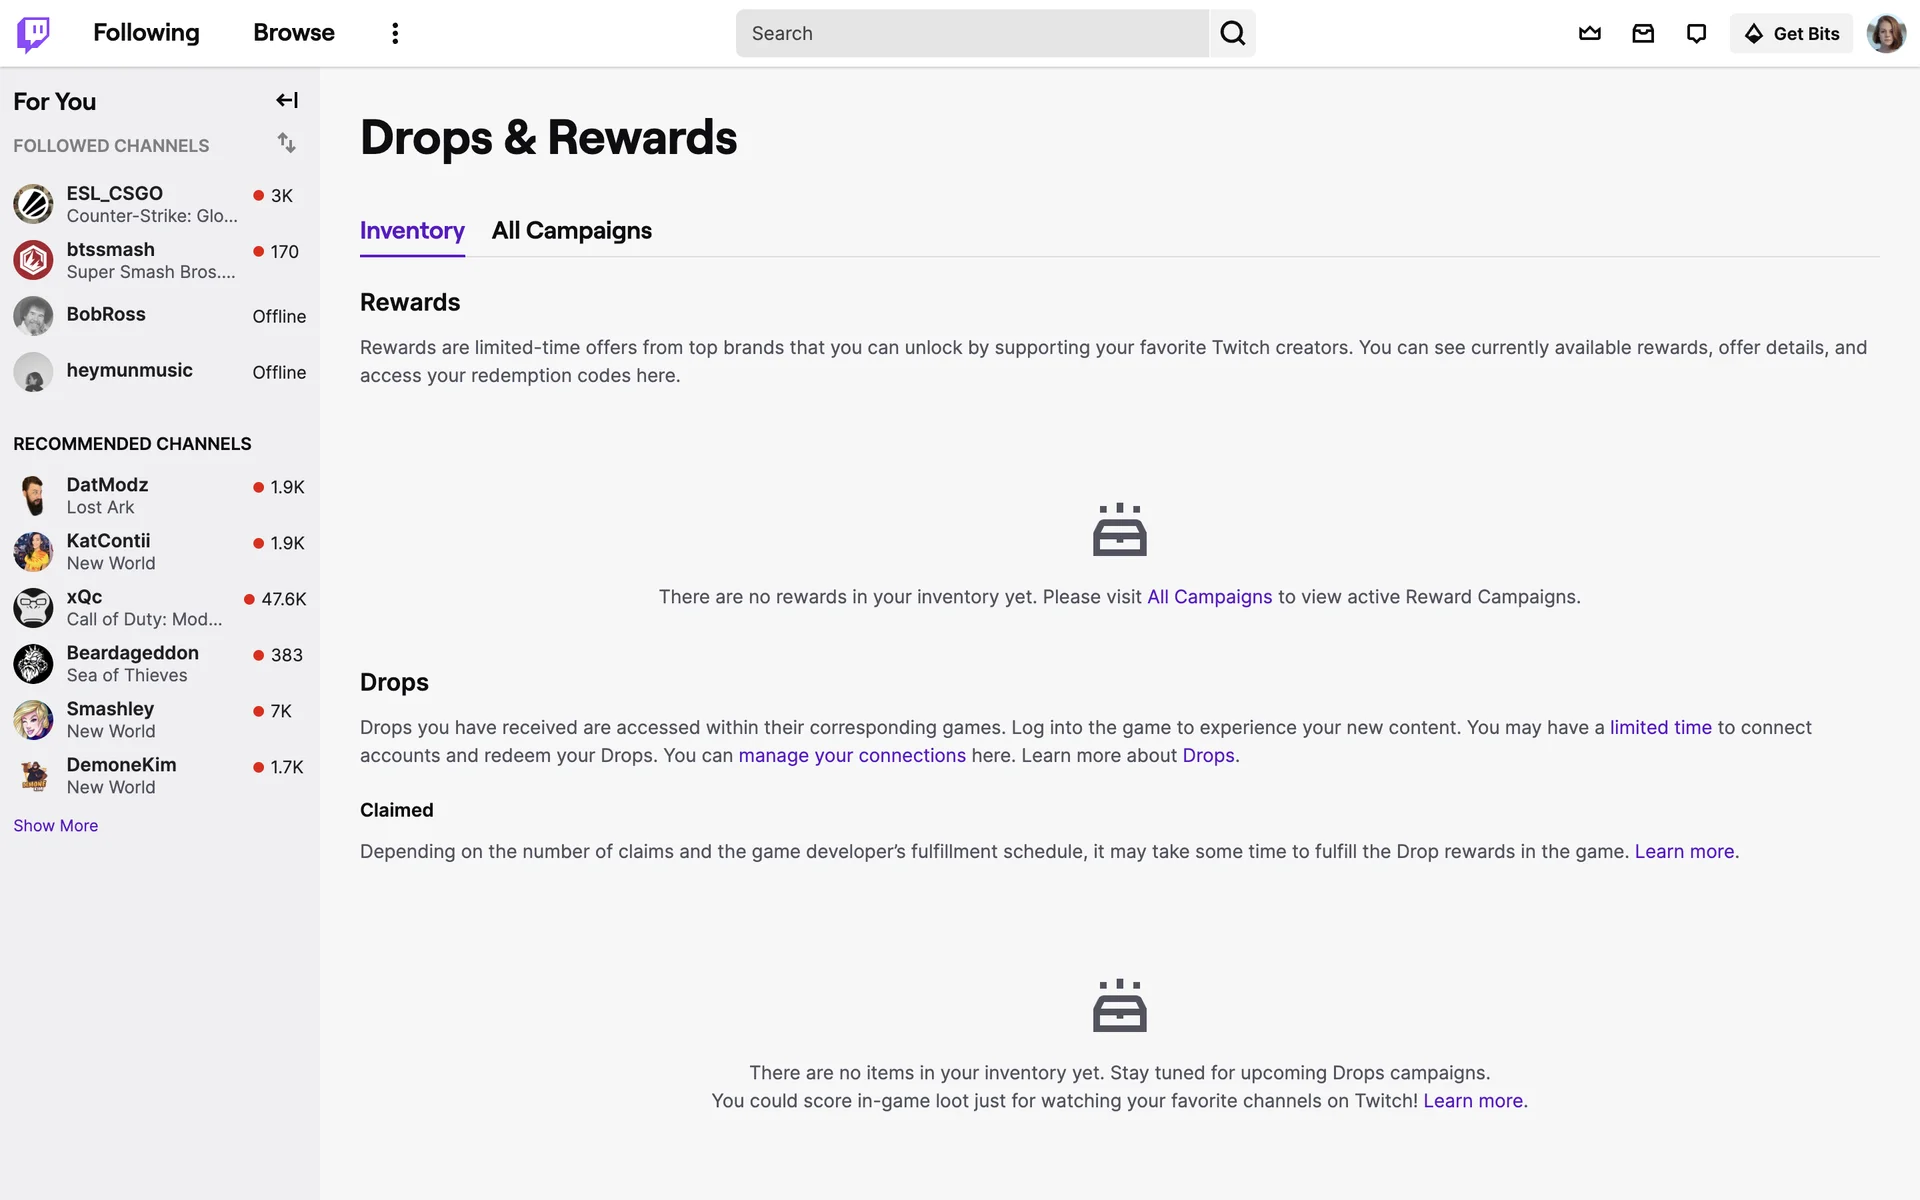1920x1200 pixels.
Task: Open the btssmash channel avatar
Action: (x=33, y=260)
